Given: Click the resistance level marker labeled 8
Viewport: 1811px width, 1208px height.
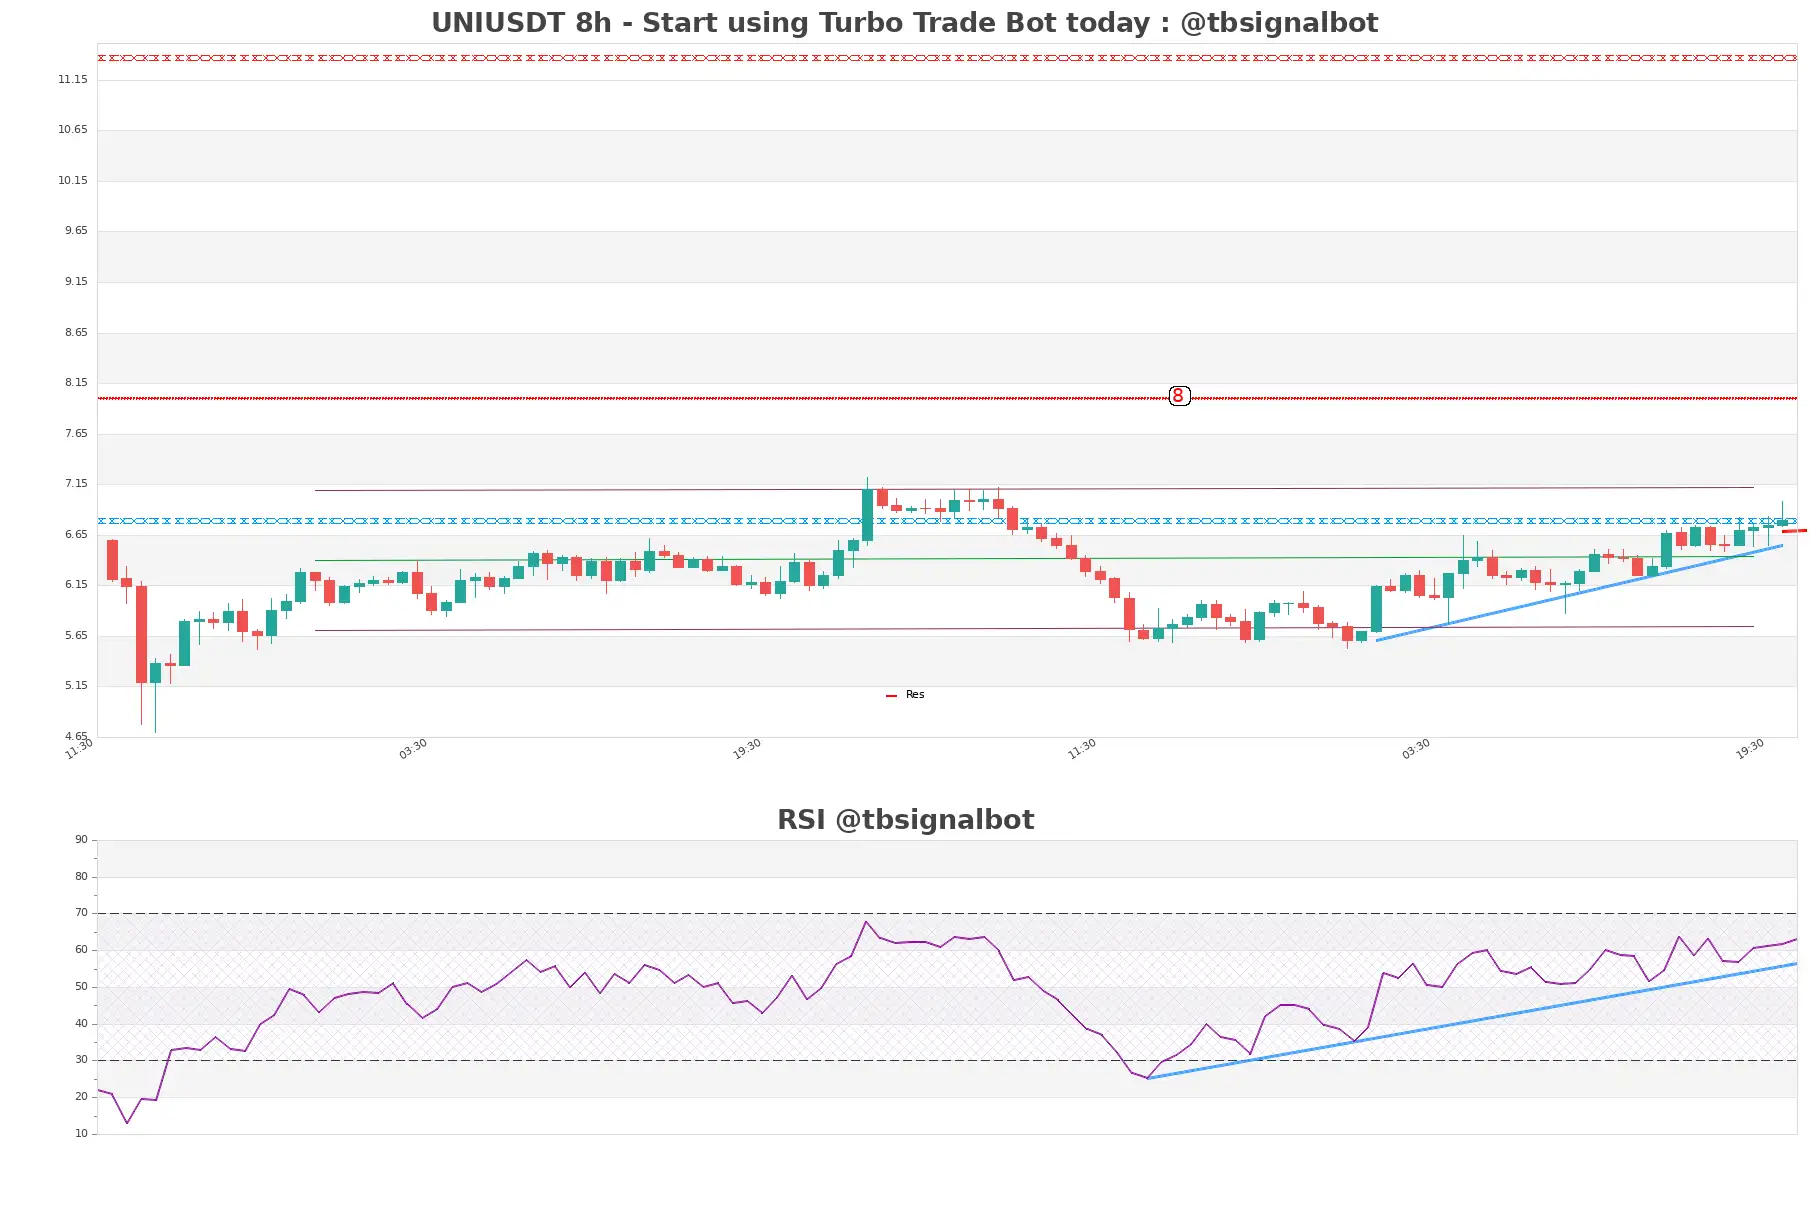Looking at the screenshot, I should click(x=1179, y=396).
